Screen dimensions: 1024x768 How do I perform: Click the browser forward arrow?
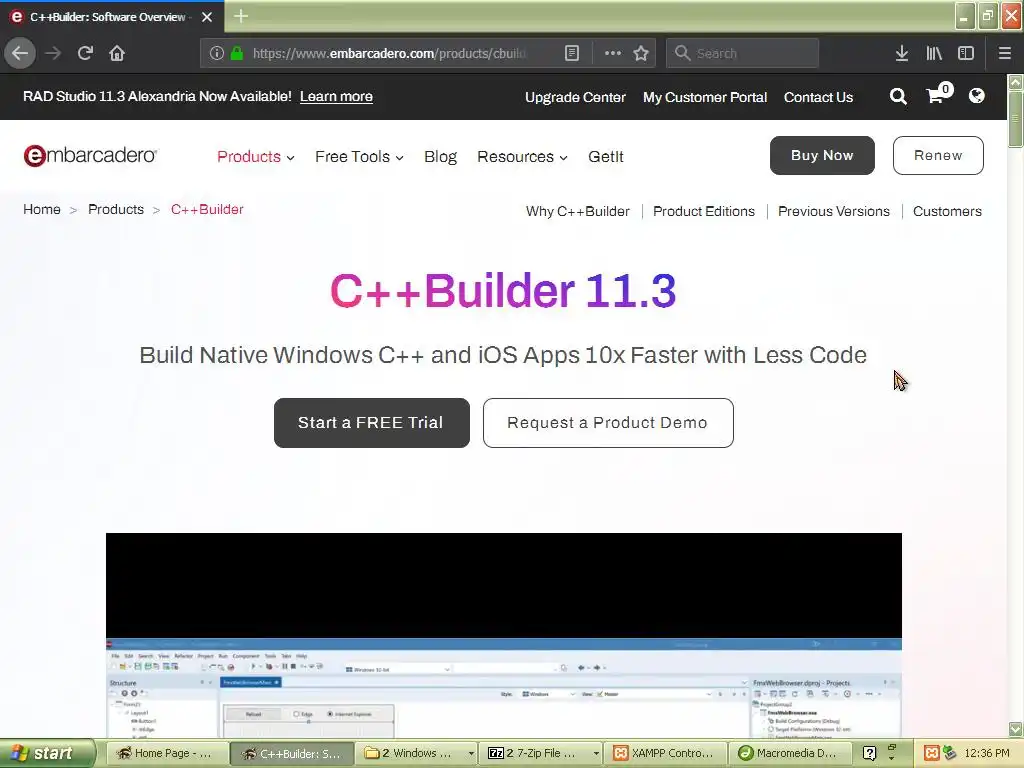point(53,53)
